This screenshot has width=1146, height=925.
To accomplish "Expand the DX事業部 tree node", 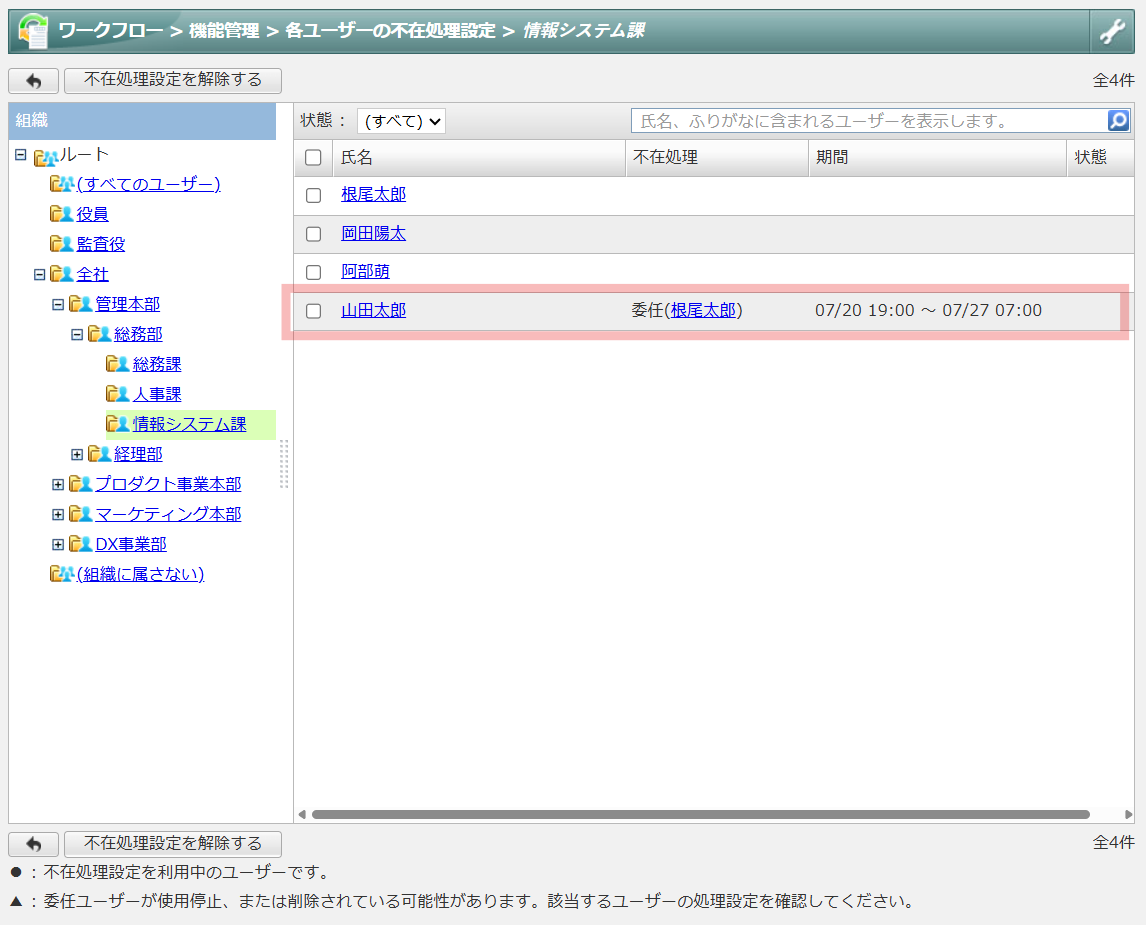I will 58,544.
